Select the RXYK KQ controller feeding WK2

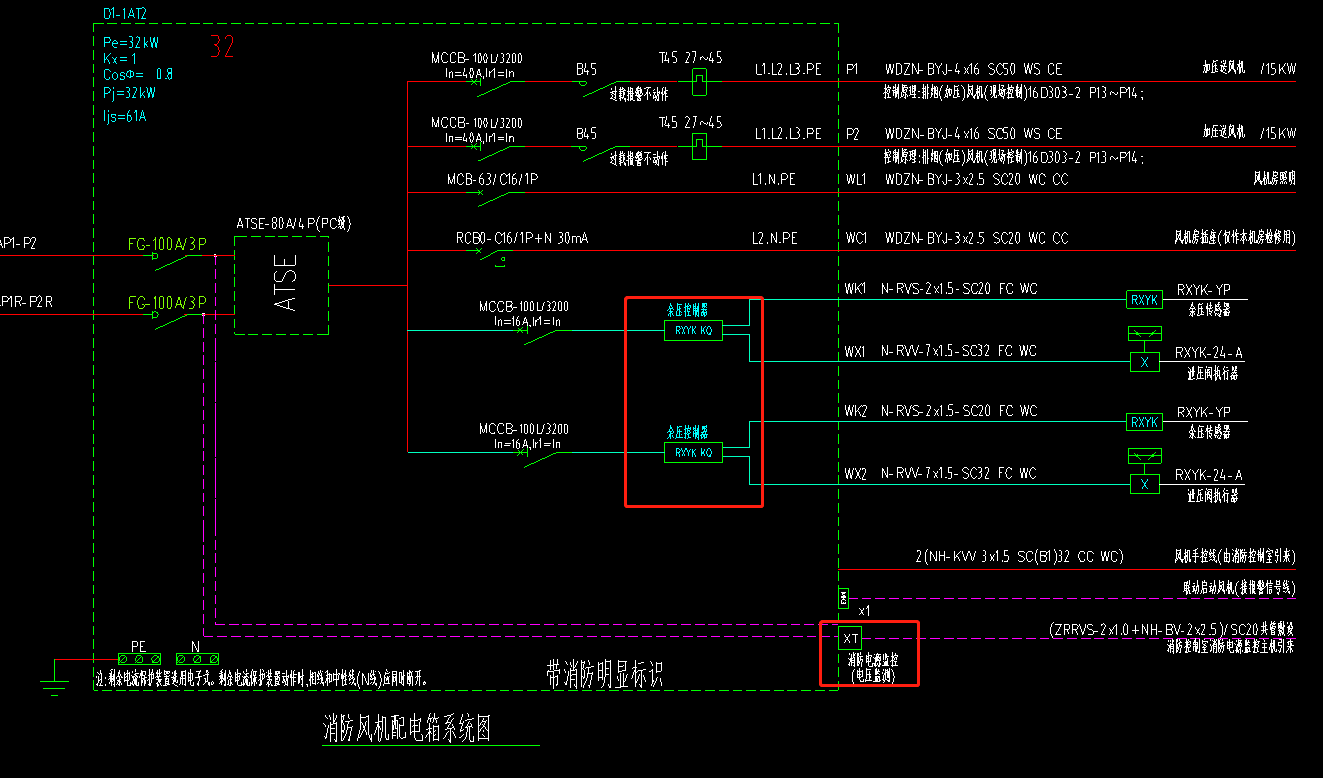pos(693,452)
